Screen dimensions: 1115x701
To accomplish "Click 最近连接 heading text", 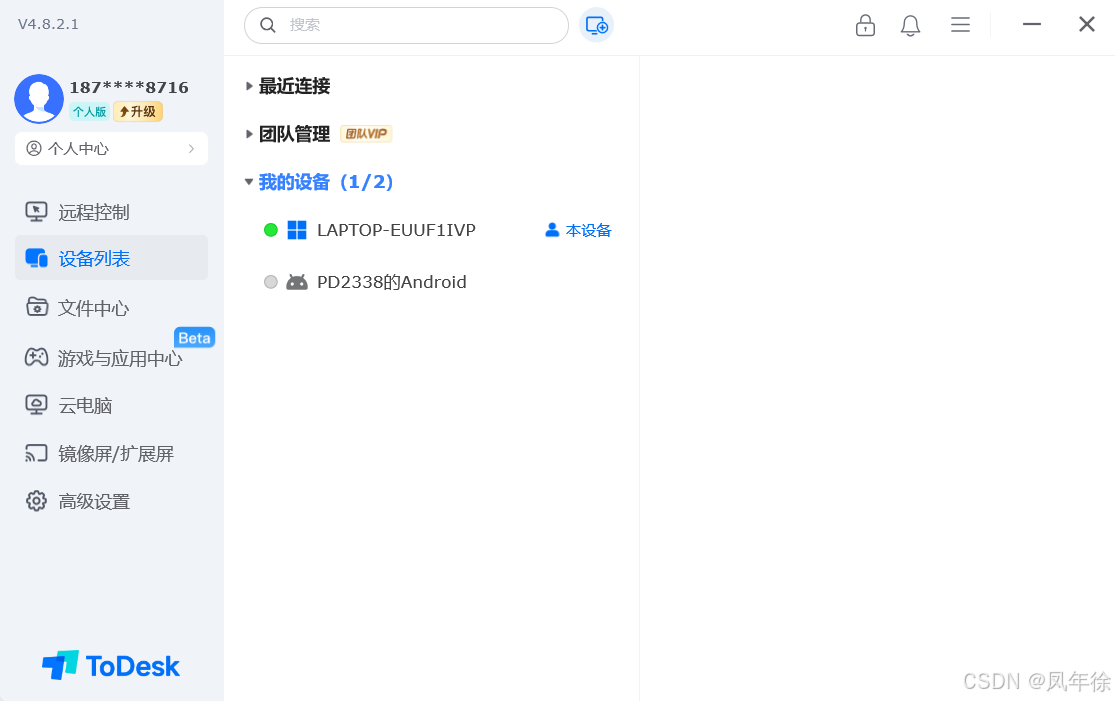I will [294, 86].
